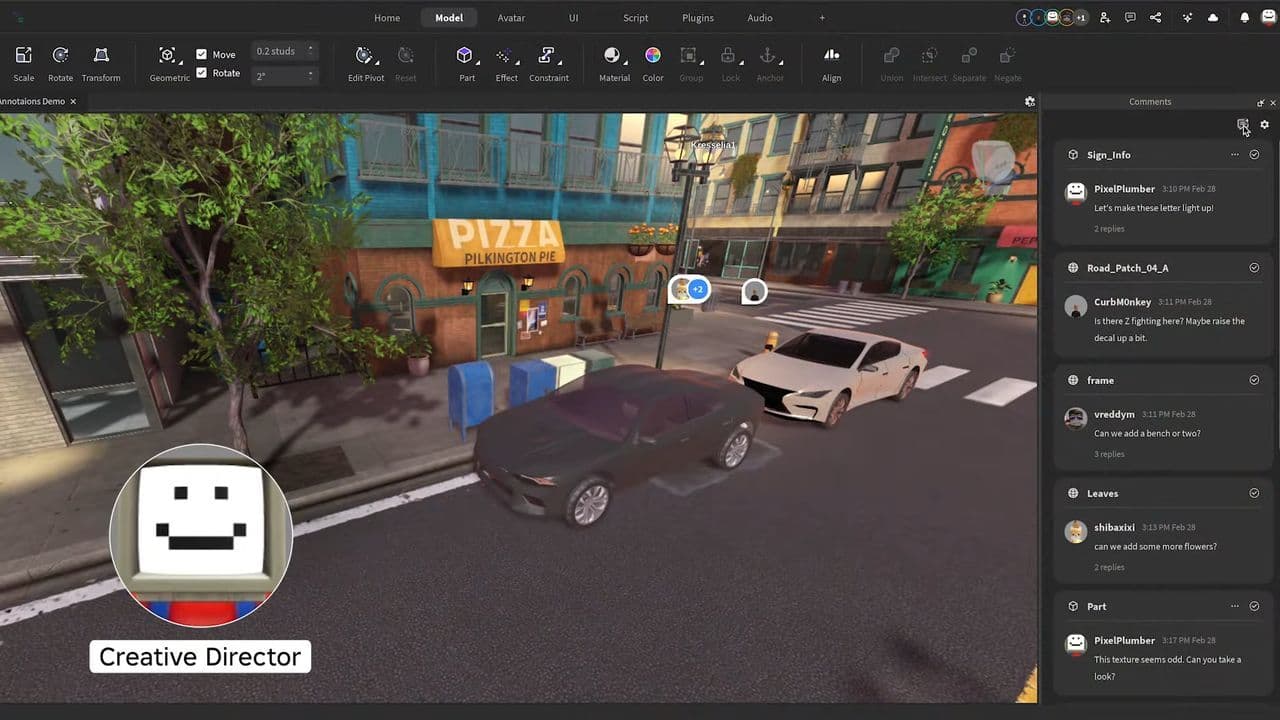
Task: Open the Align tool
Action: pos(831,60)
